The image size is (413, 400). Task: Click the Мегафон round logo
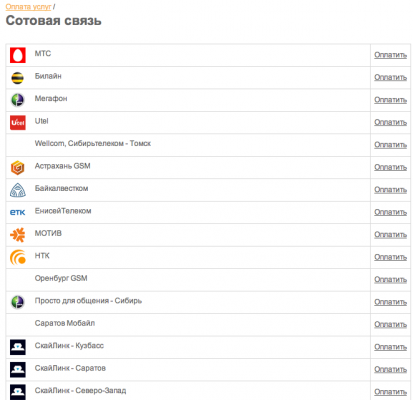(x=18, y=100)
